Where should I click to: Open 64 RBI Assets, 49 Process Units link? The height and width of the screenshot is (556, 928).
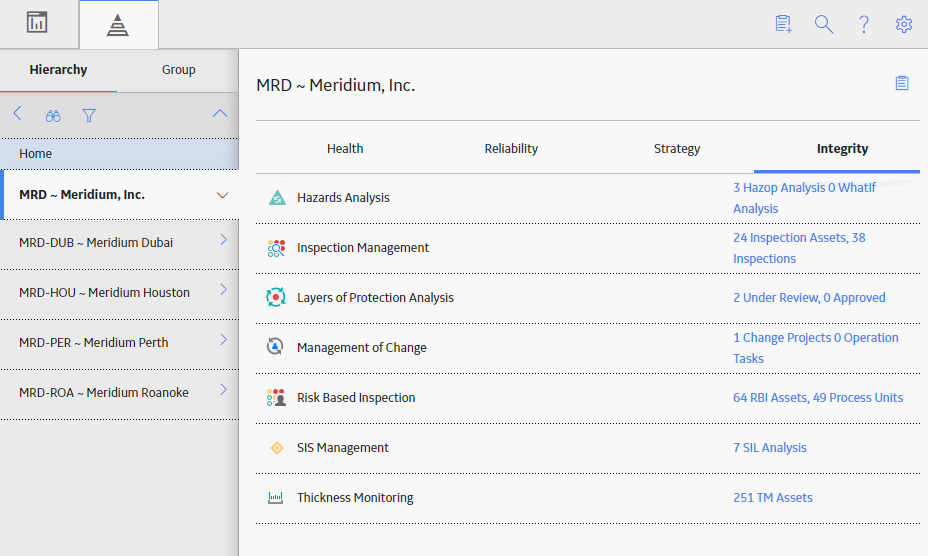point(818,397)
